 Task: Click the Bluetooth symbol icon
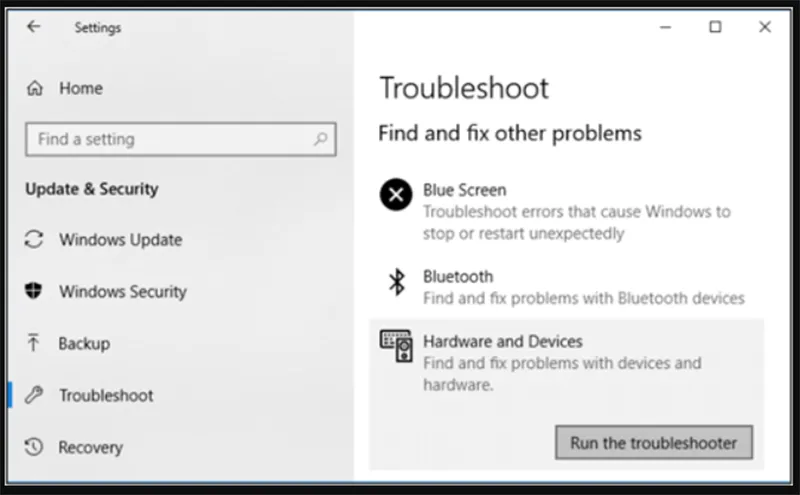pos(397,282)
